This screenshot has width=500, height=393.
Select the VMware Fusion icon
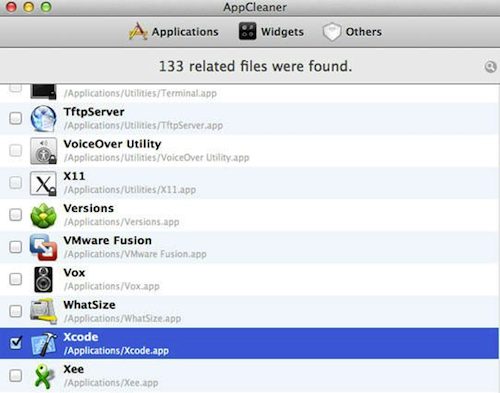(x=43, y=247)
